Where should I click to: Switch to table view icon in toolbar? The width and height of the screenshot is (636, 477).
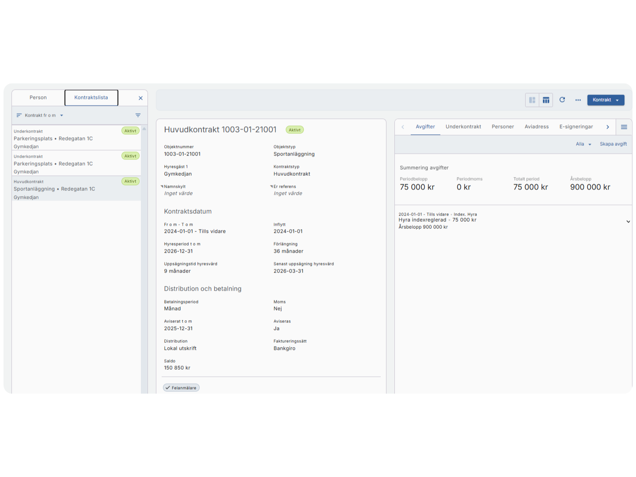546,100
